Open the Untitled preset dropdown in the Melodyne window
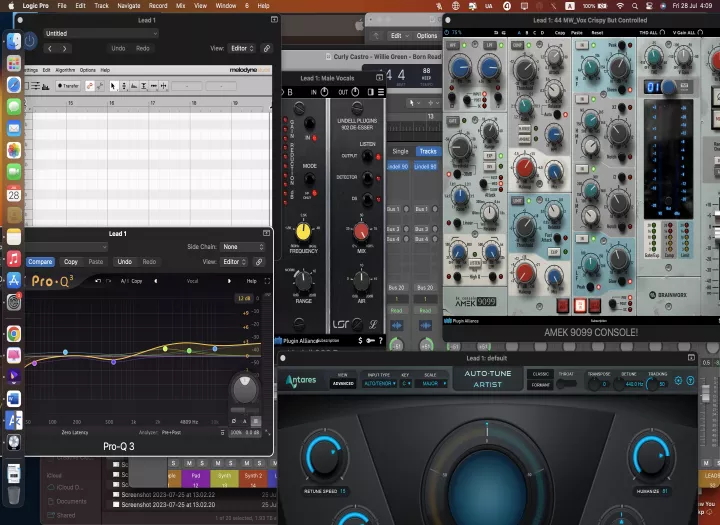The image size is (720, 525). 101,34
